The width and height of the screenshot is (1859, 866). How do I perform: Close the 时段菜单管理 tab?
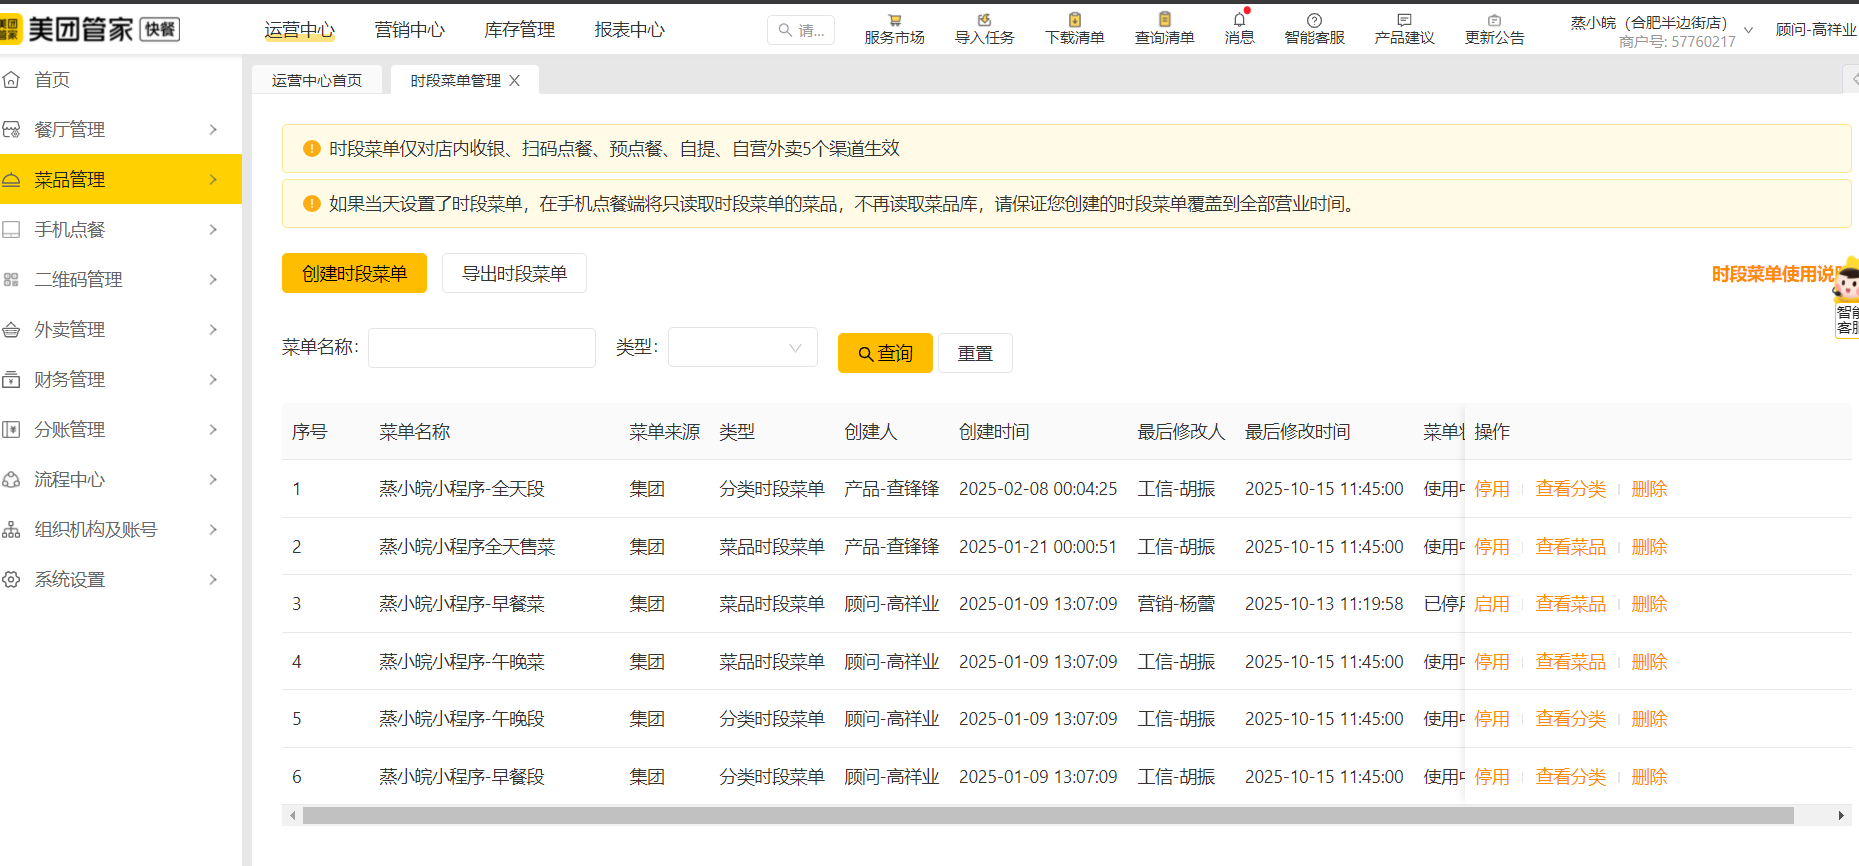click(514, 80)
